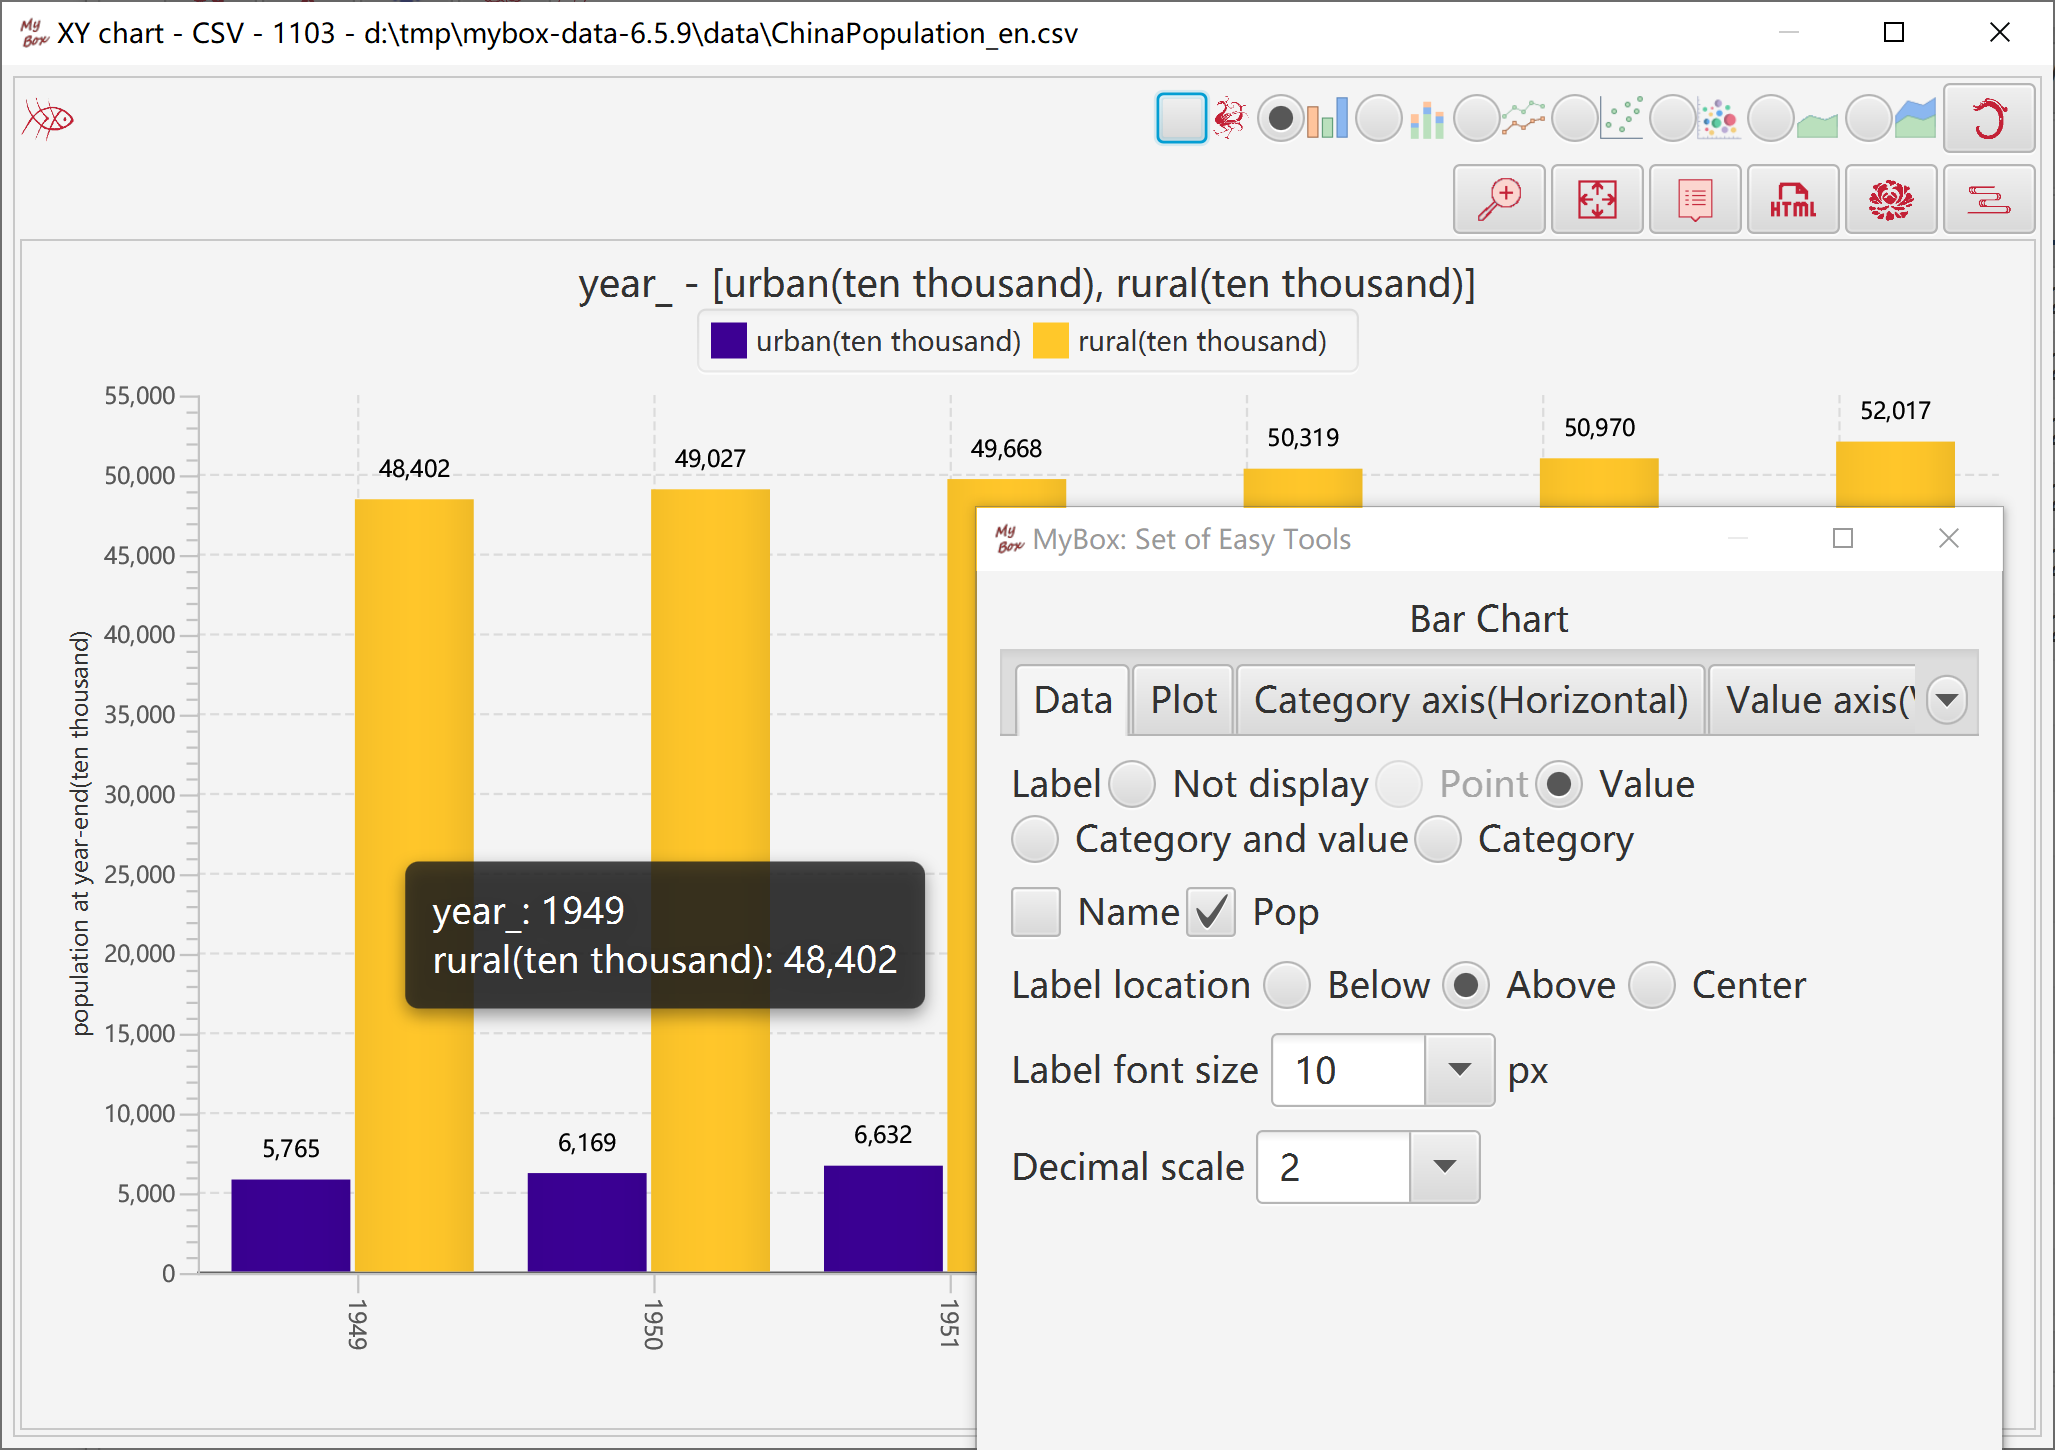Expand the hidden tabs dropdown arrow
The height and width of the screenshot is (1450, 2055).
click(1947, 699)
